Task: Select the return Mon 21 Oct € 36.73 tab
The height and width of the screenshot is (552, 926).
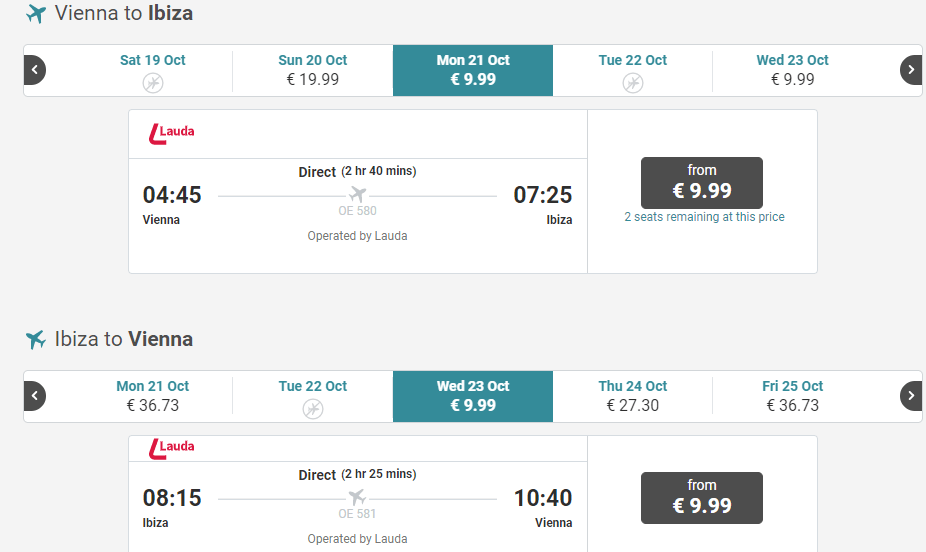Action: [x=153, y=396]
